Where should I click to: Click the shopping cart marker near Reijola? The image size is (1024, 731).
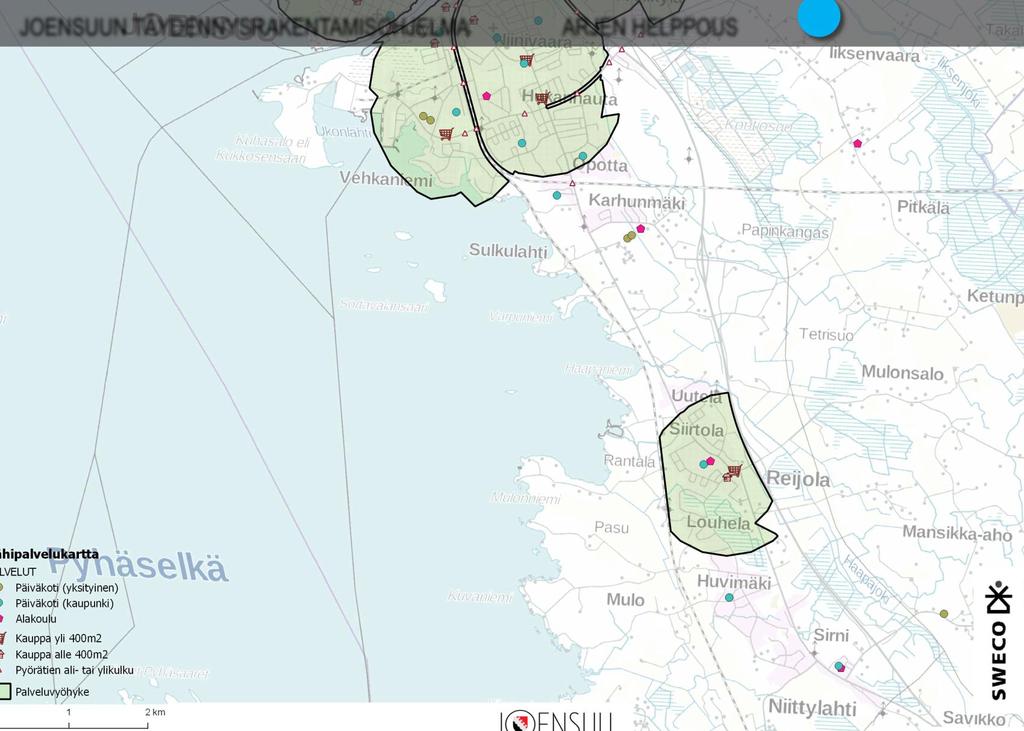pos(735,470)
